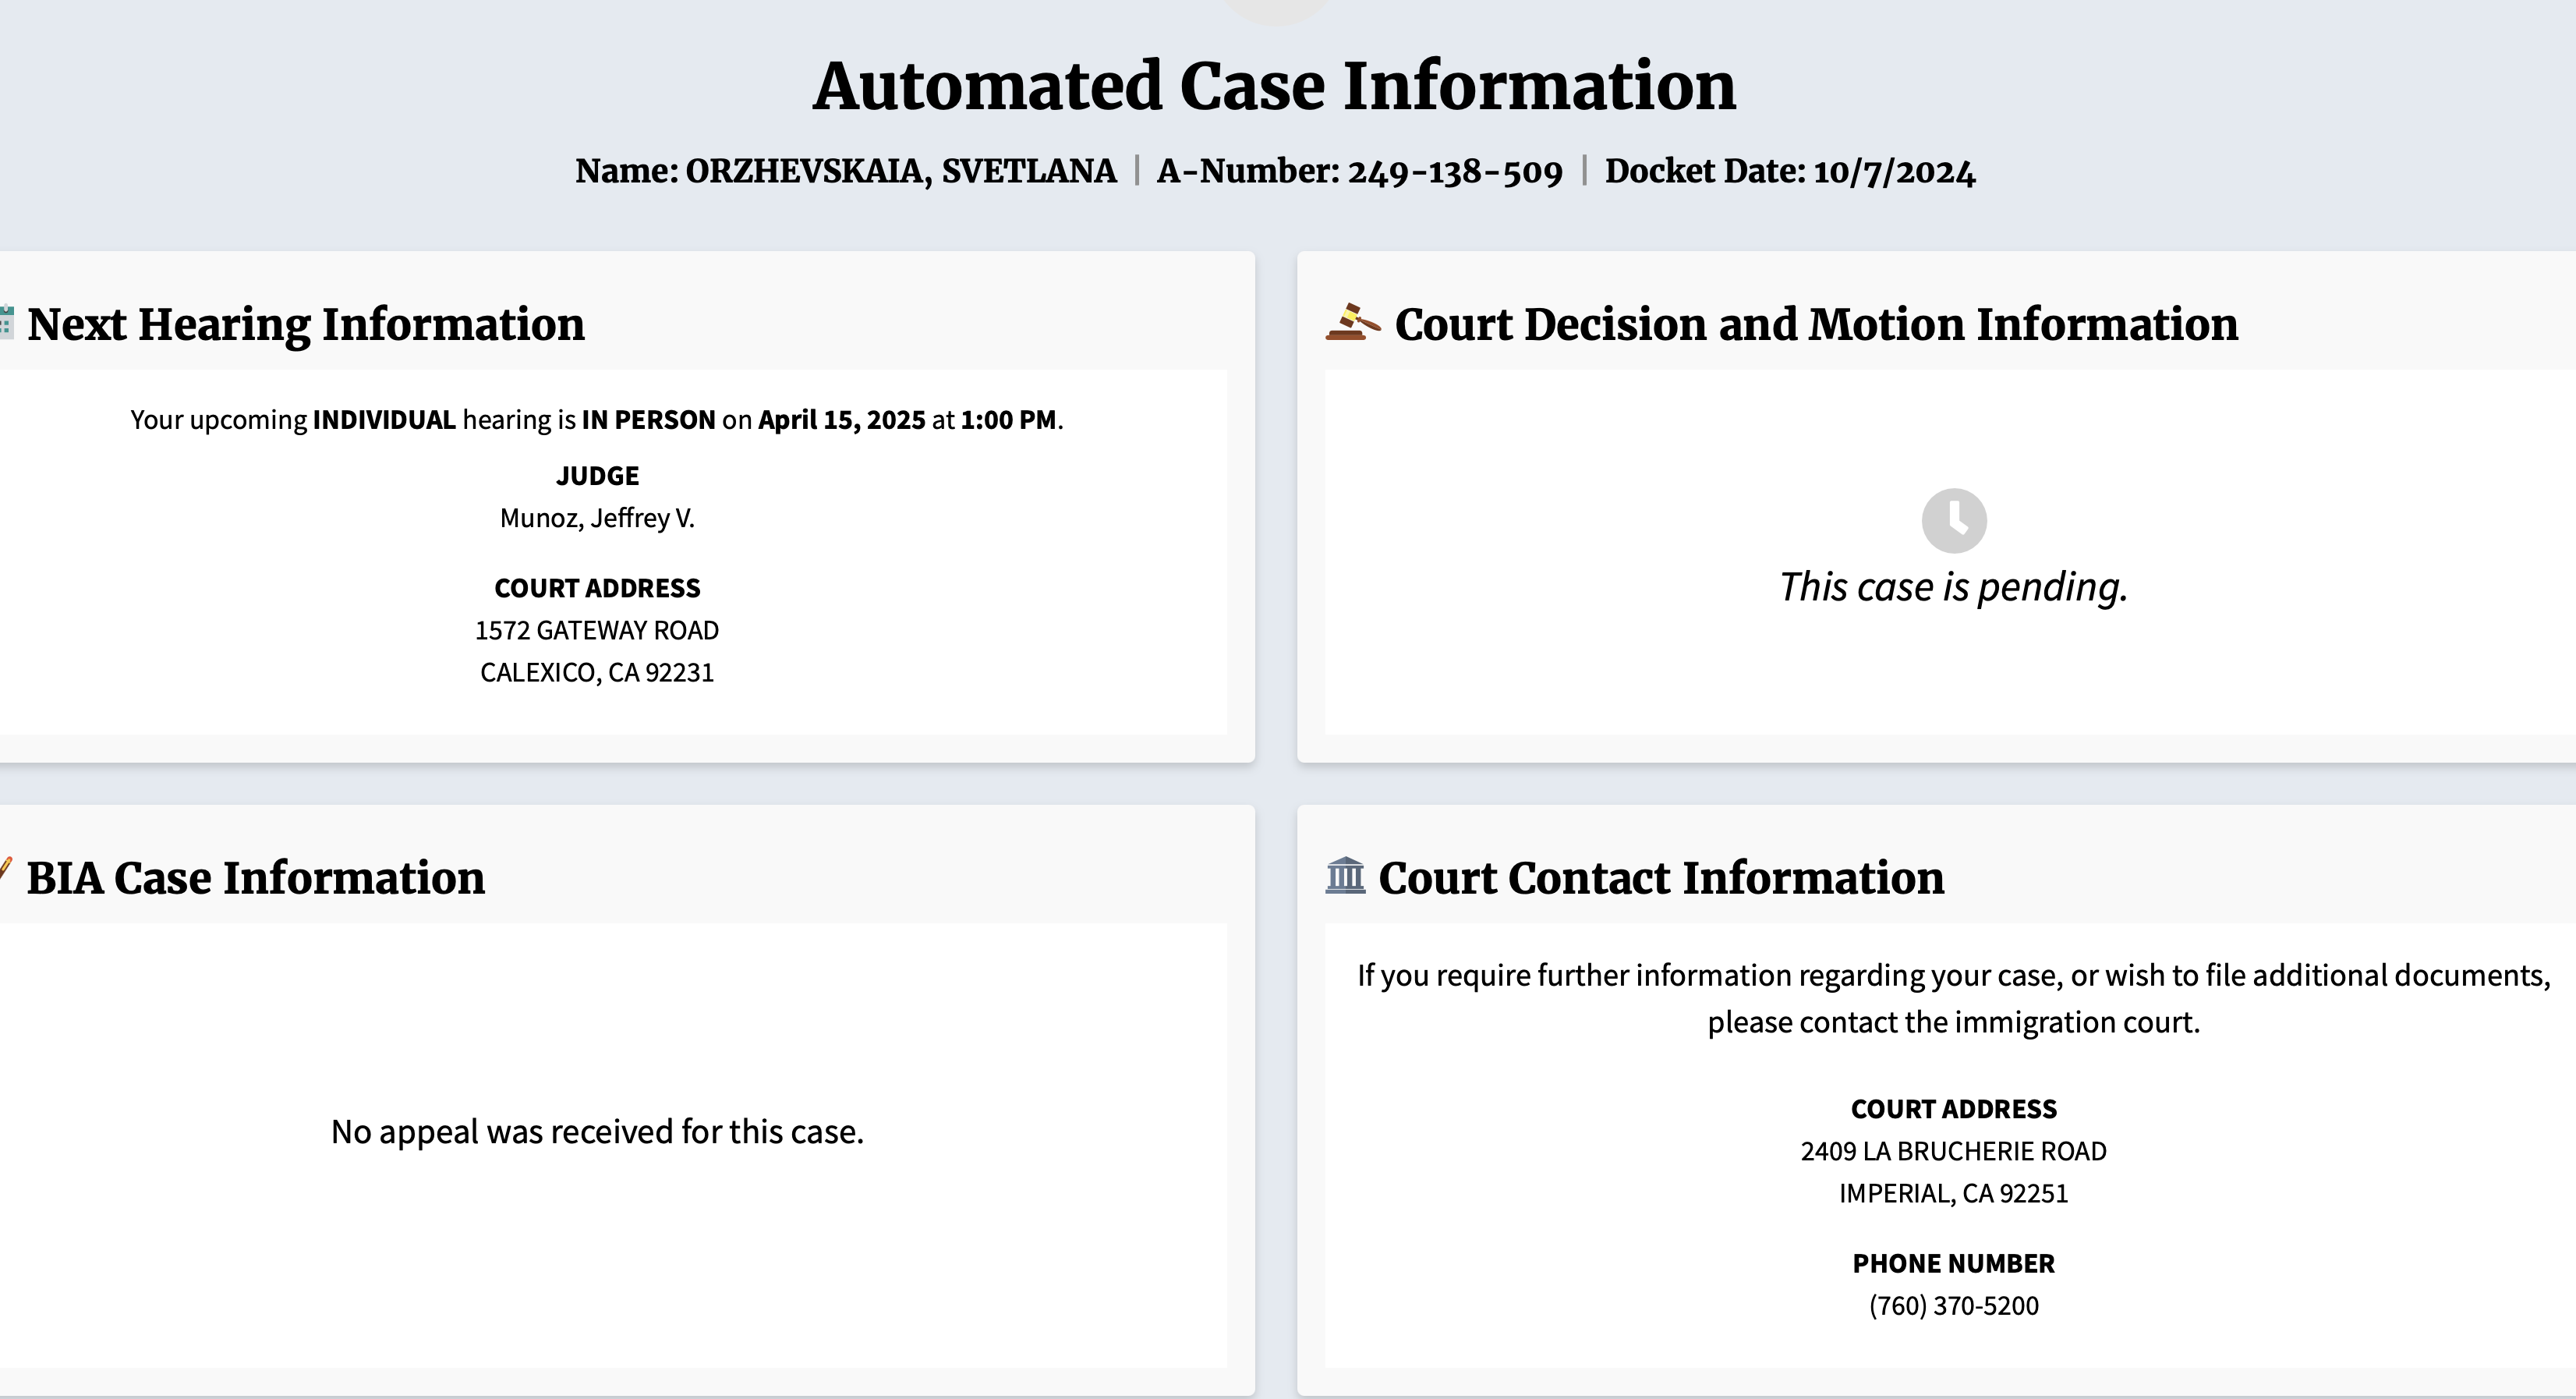Click the address 1572 GATEWAY ROAD
The image size is (2576, 1399).
(597, 630)
